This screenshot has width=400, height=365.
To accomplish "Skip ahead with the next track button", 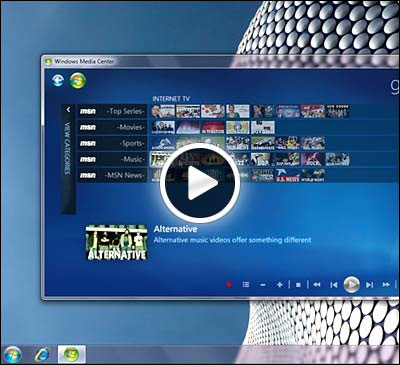I will point(369,285).
